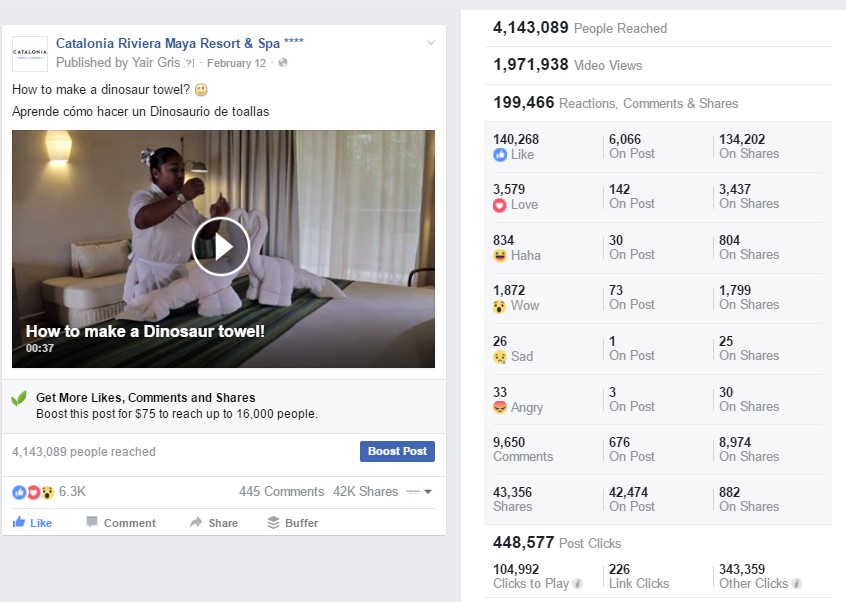Screen dimensions: 846x602
Task: Open the 445 Comments link
Action: point(281,491)
